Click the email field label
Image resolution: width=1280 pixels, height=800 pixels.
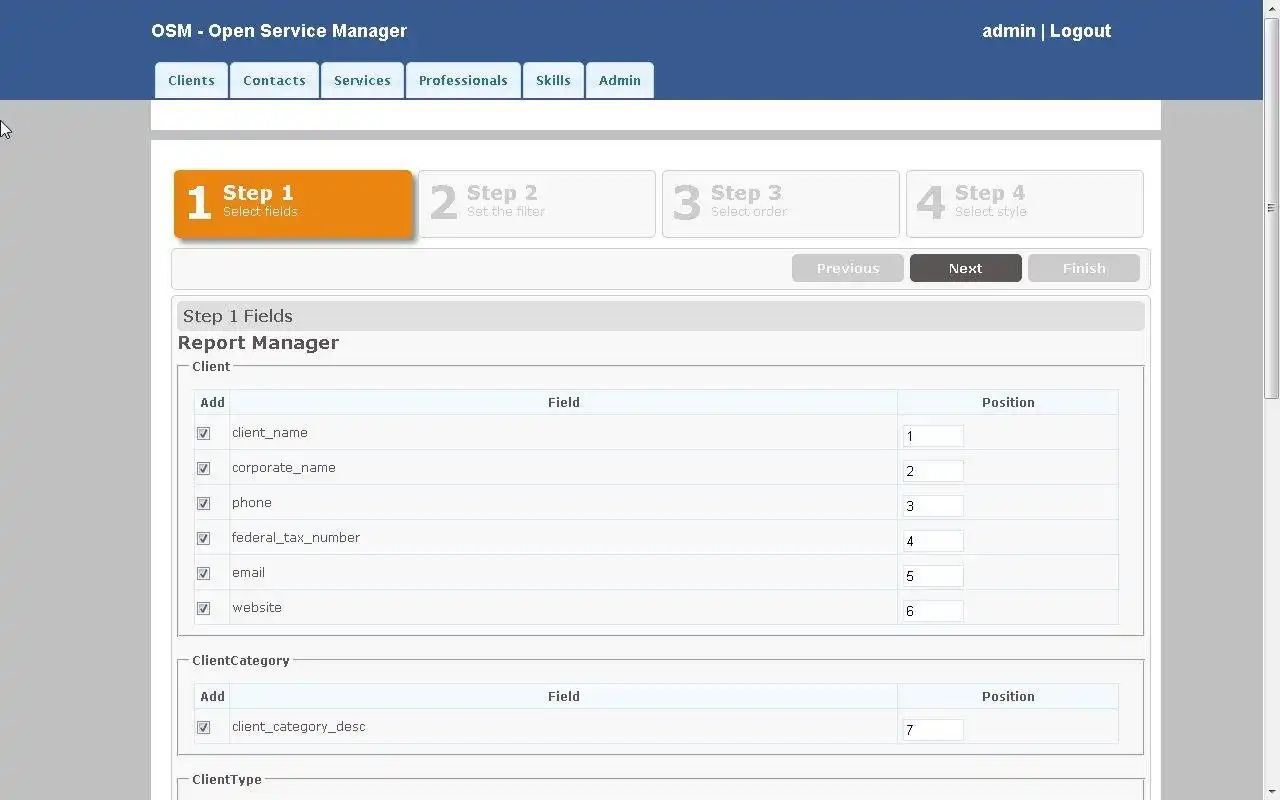pyautogui.click(x=248, y=573)
